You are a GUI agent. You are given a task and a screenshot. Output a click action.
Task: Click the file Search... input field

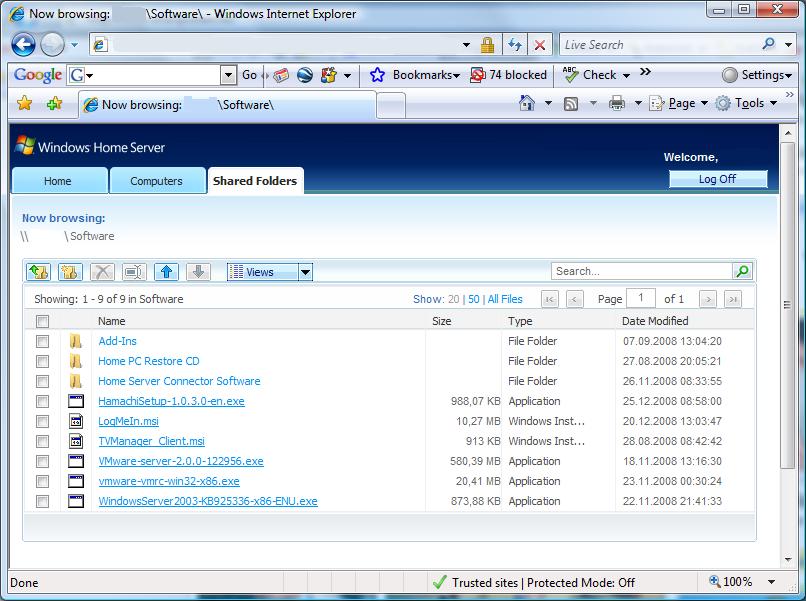pyautogui.click(x=642, y=271)
